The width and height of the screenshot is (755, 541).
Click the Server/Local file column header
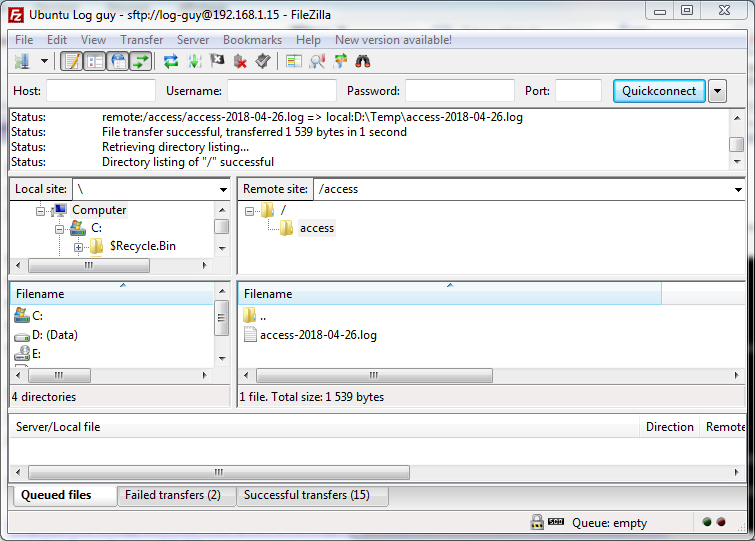325,427
